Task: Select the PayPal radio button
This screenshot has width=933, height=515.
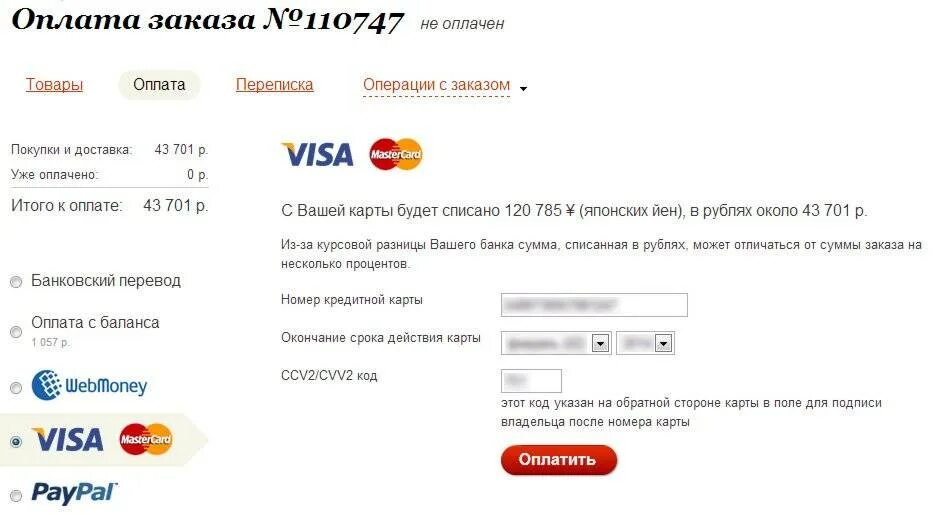Action: [x=16, y=495]
